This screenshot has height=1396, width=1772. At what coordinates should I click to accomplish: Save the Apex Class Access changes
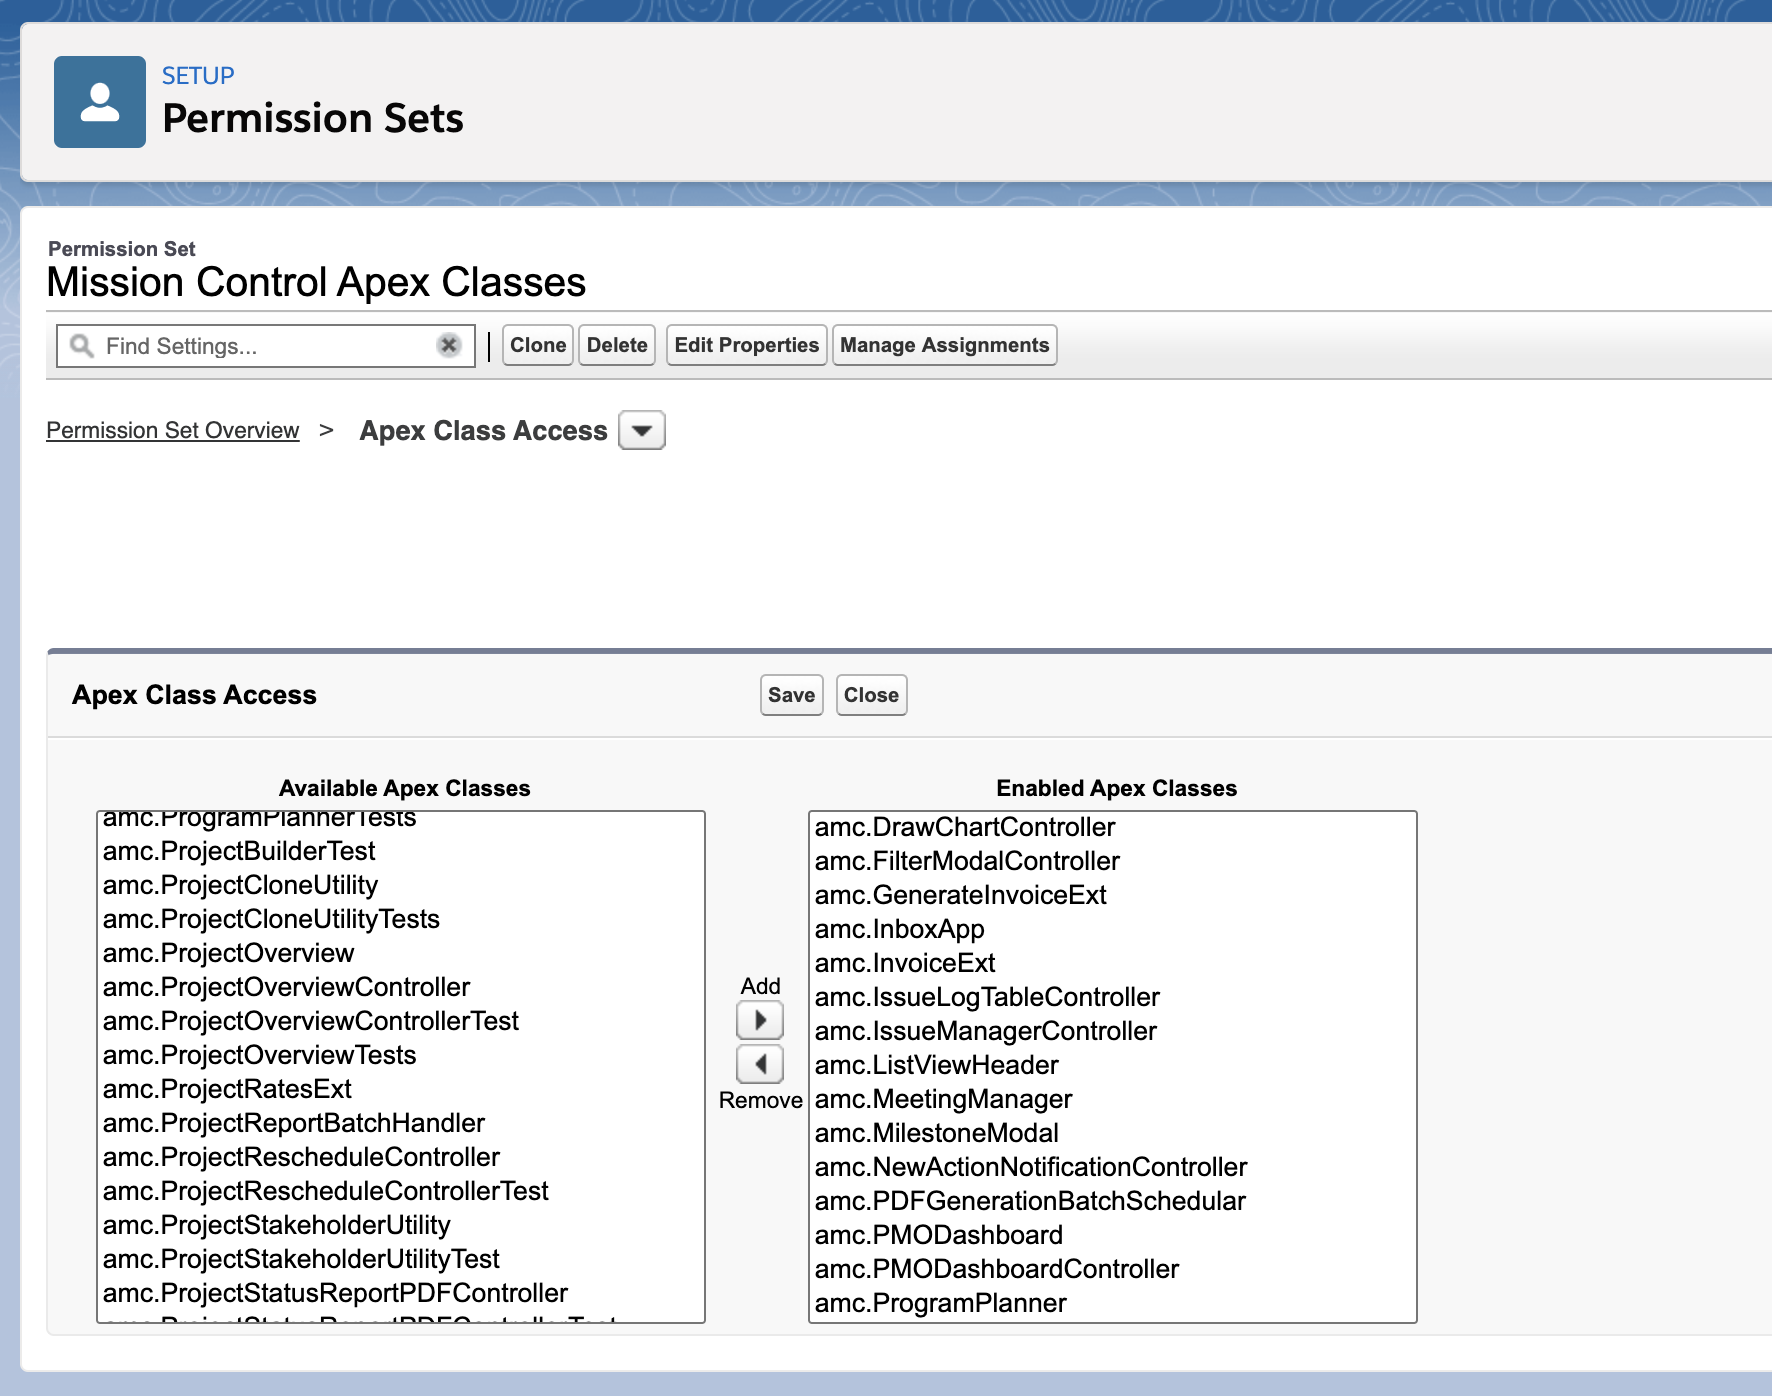tap(790, 694)
